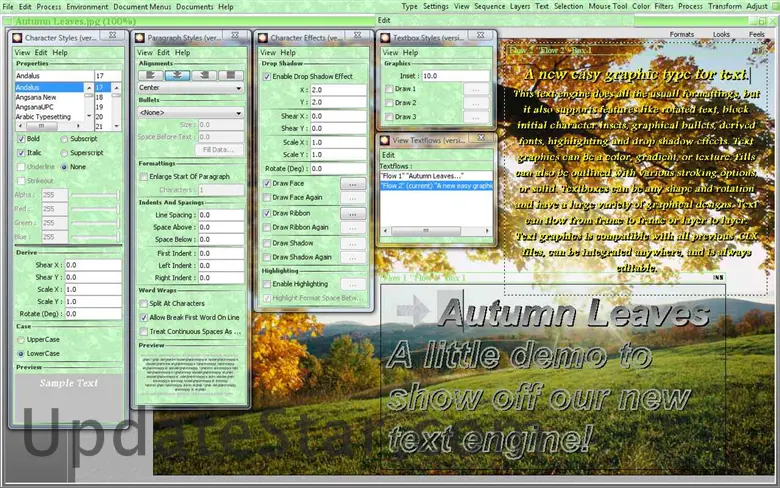This screenshot has height=488, width=780.
Task: Select the center alignment icon button
Action: coord(177,74)
